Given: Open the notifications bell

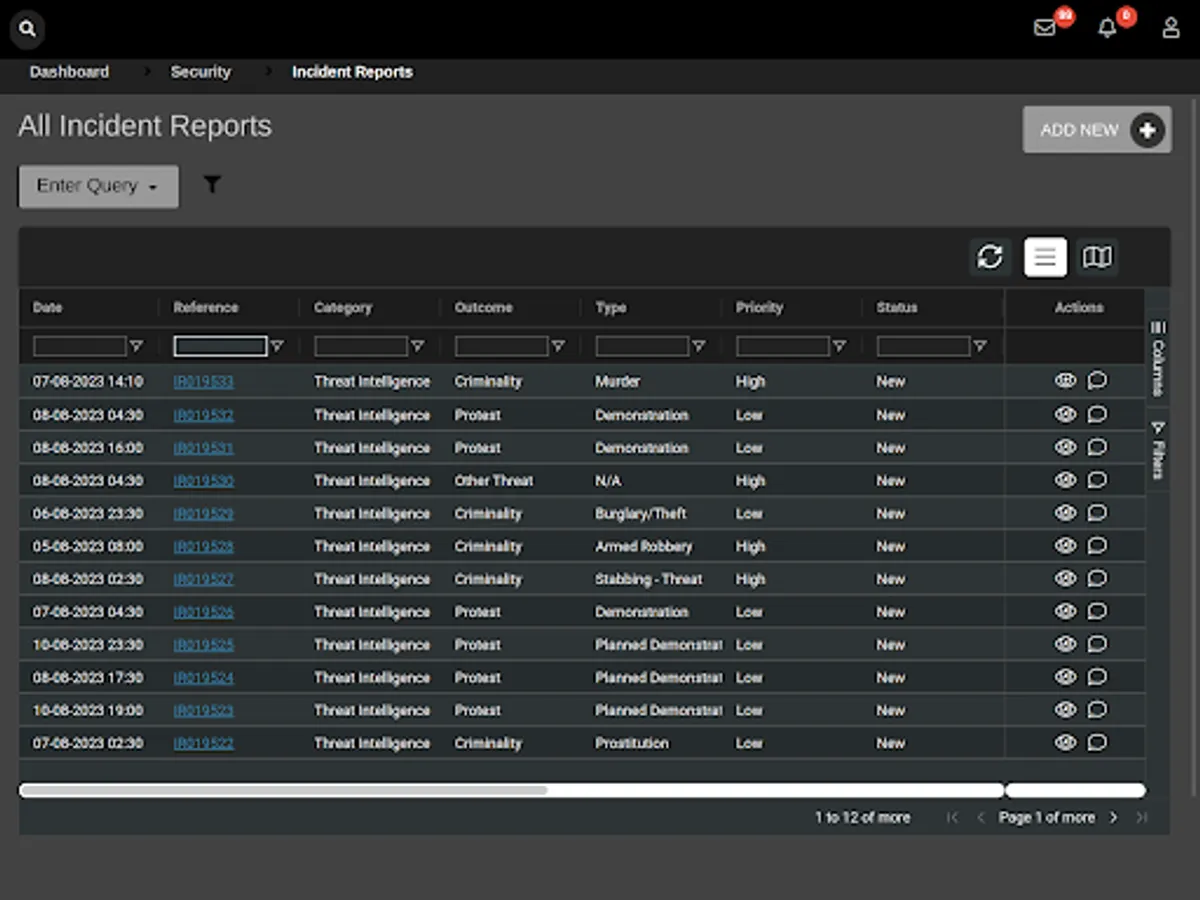Looking at the screenshot, I should (1107, 28).
